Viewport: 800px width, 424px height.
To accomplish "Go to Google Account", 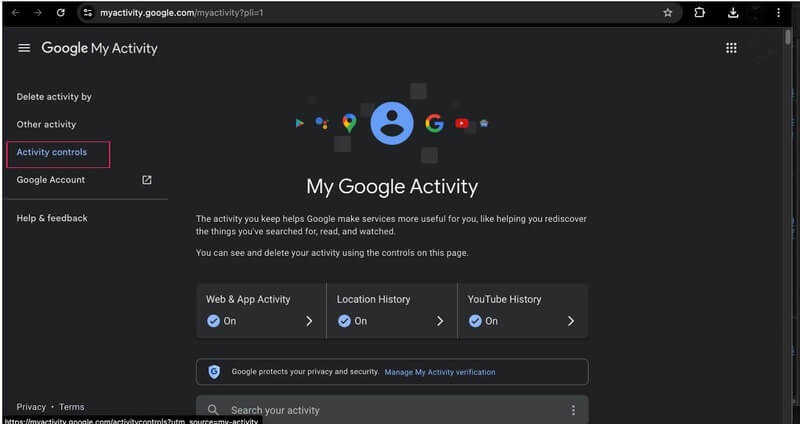I will (x=51, y=180).
